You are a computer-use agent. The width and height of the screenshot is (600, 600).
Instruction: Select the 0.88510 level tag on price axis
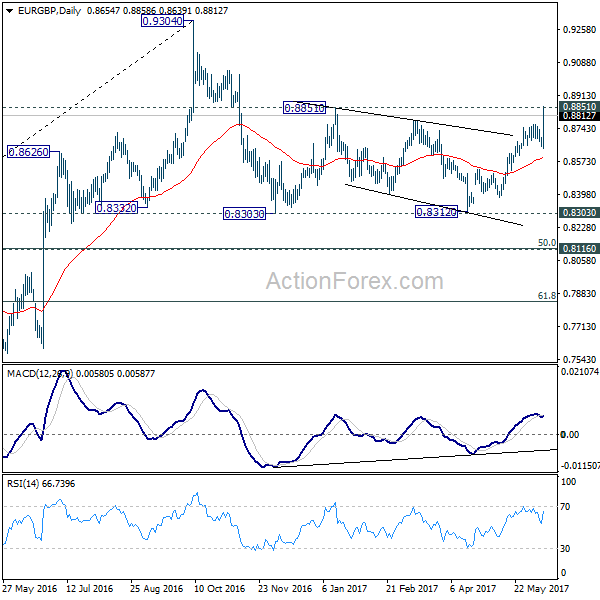[579, 106]
